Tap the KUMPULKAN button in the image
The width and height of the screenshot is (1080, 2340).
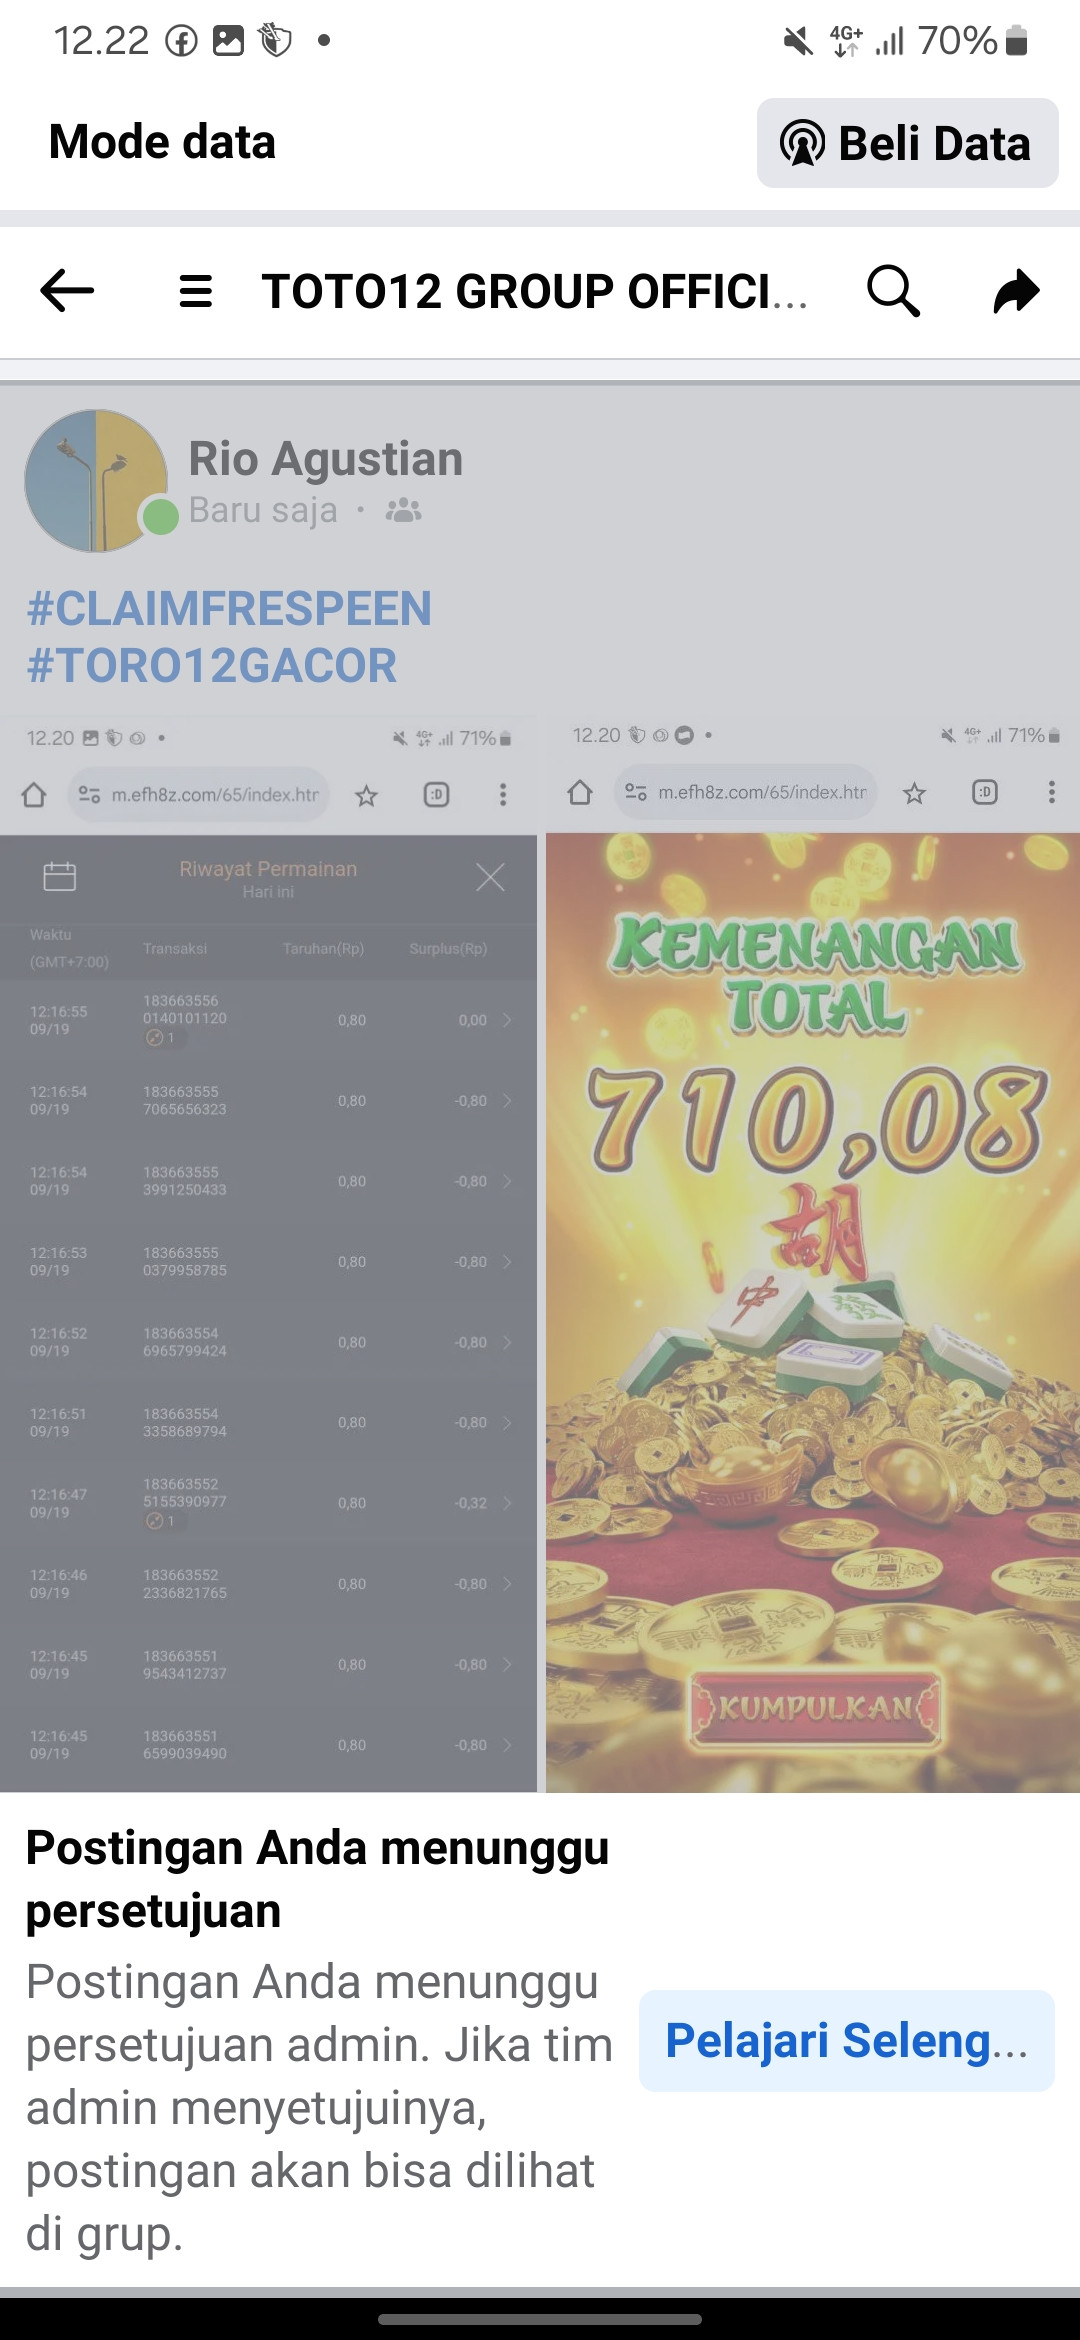click(x=817, y=1707)
